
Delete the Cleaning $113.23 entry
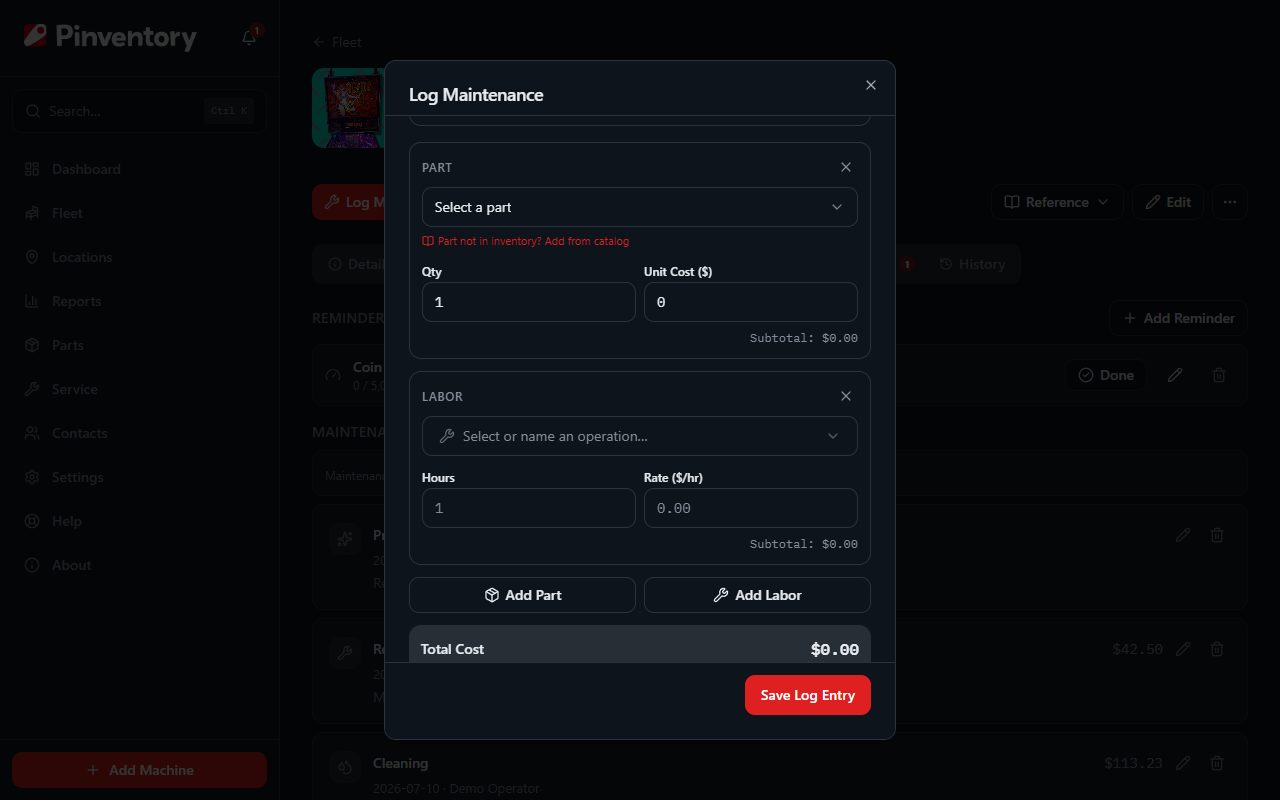(x=1217, y=763)
